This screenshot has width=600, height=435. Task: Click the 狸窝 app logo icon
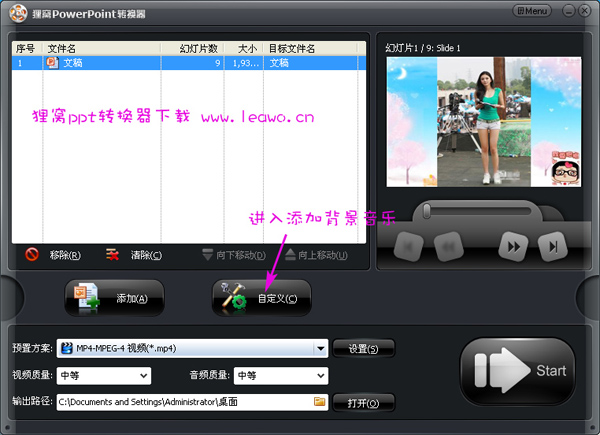pos(18,14)
